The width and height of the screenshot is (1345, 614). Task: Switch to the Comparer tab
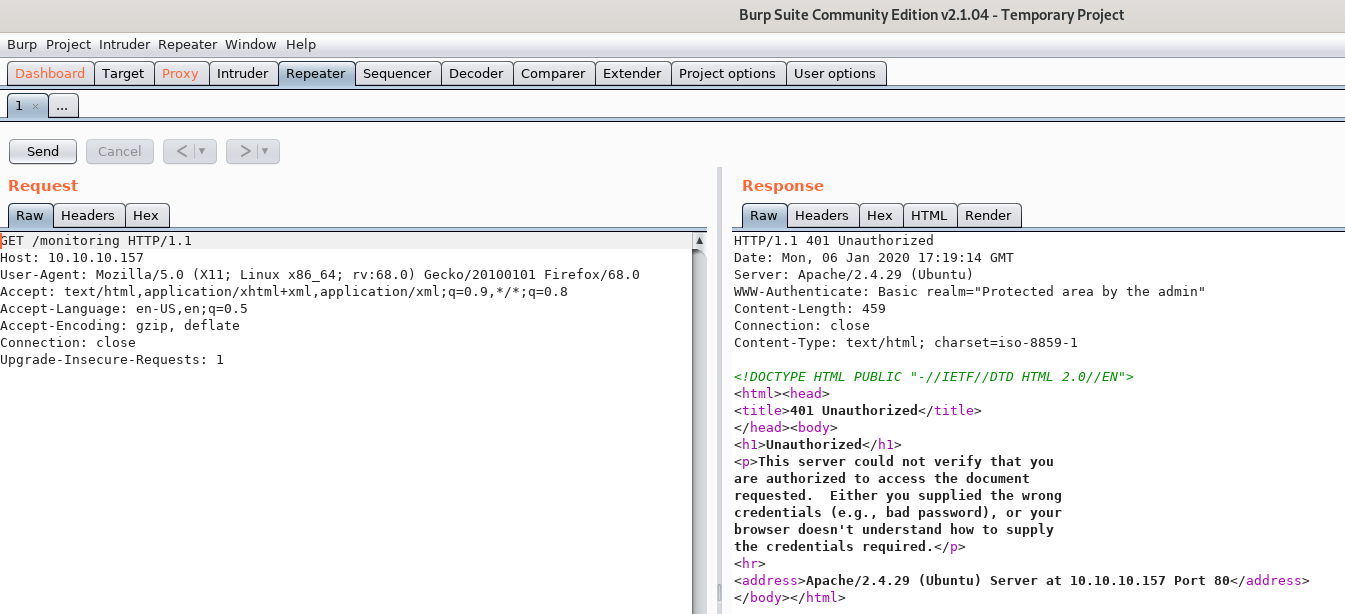click(x=553, y=73)
